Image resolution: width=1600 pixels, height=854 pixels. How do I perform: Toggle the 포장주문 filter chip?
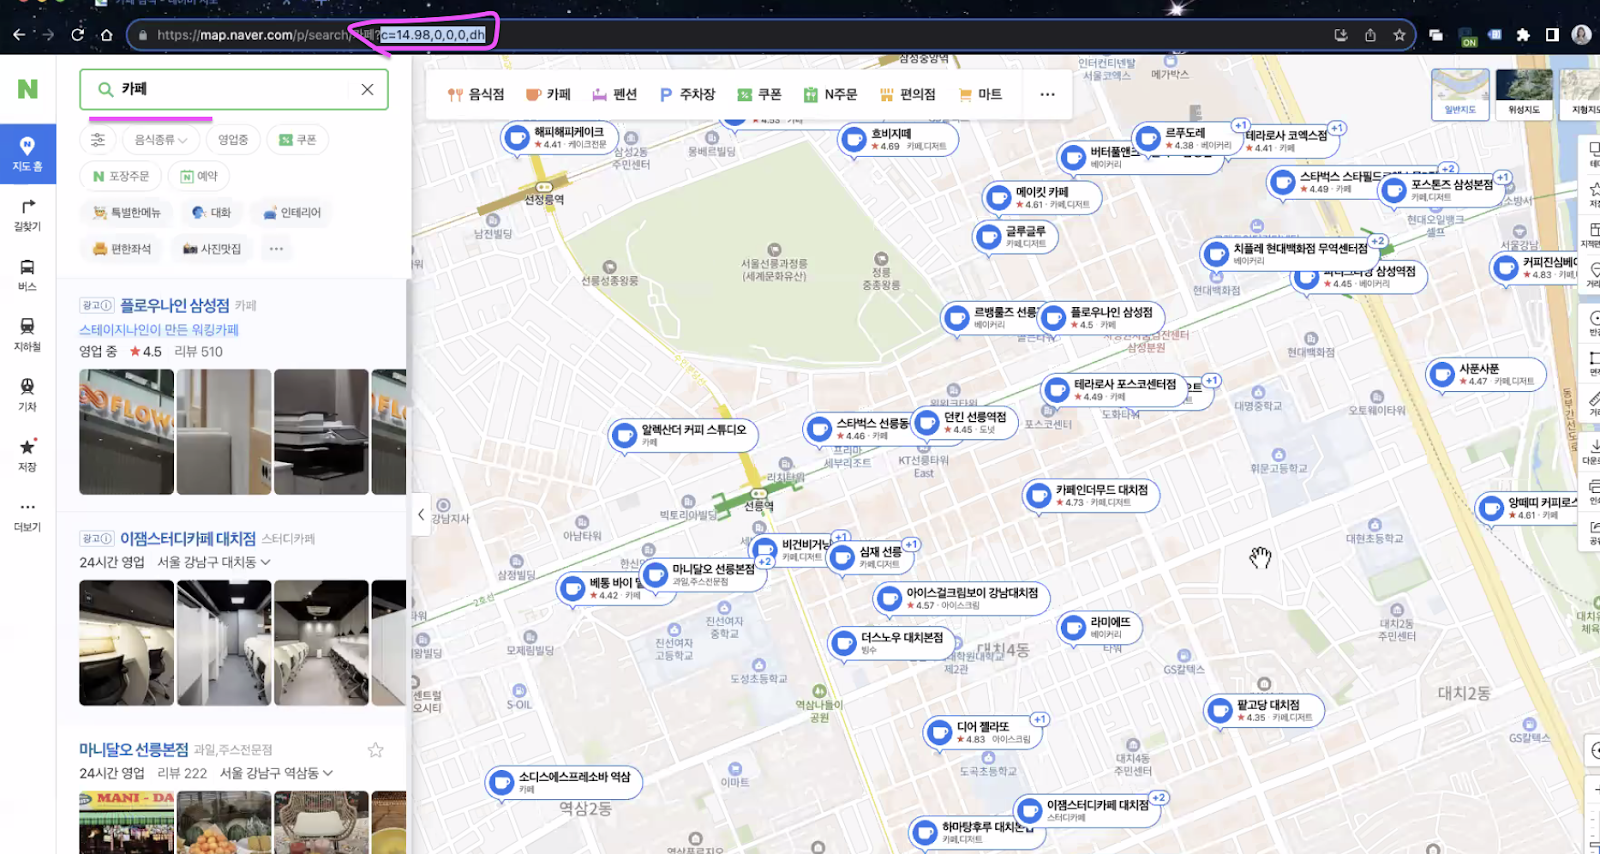(x=121, y=176)
